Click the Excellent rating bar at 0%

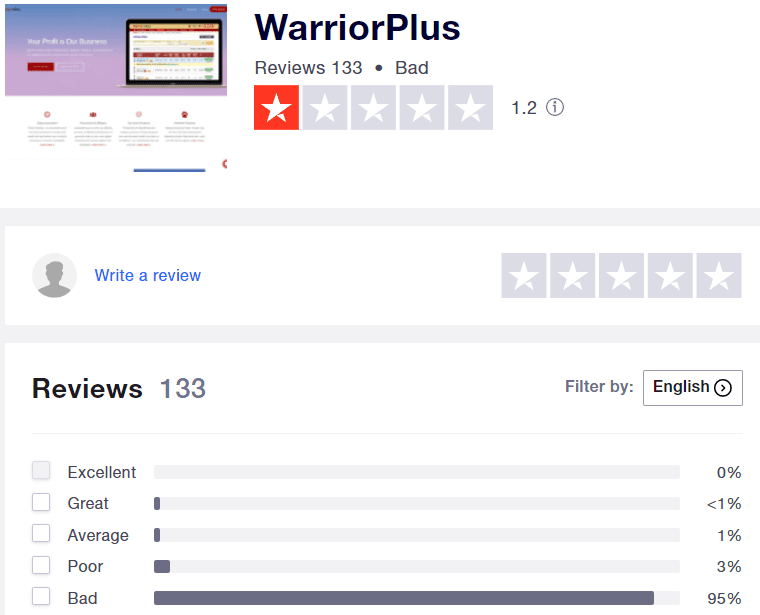coord(417,472)
